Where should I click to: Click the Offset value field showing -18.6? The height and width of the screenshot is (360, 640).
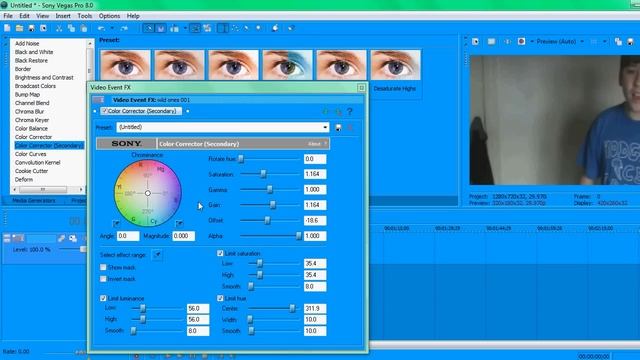pyautogui.click(x=315, y=220)
